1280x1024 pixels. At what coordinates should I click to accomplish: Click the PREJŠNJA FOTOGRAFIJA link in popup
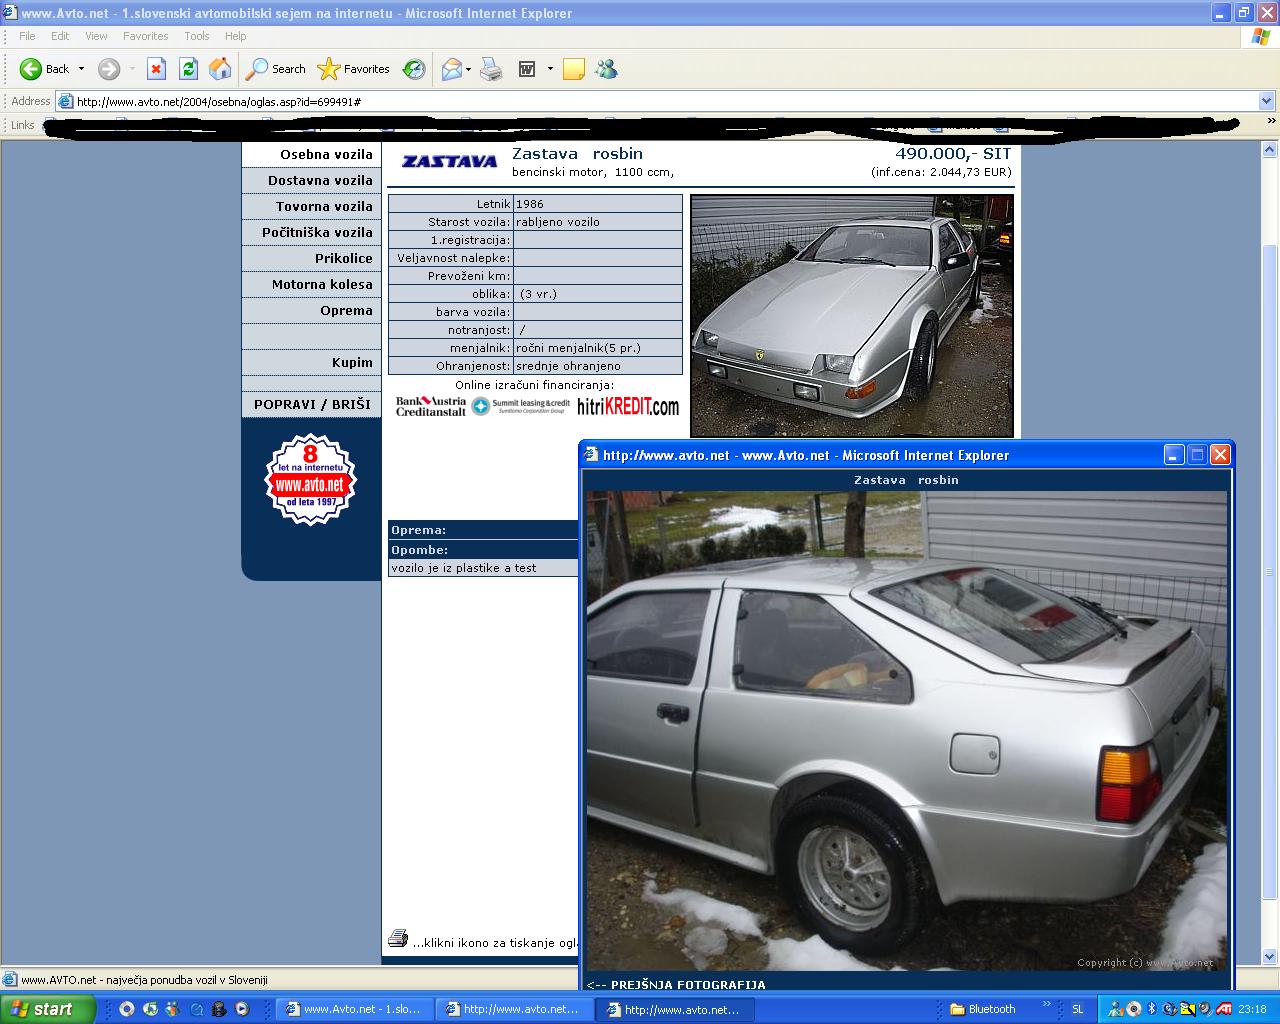point(676,984)
